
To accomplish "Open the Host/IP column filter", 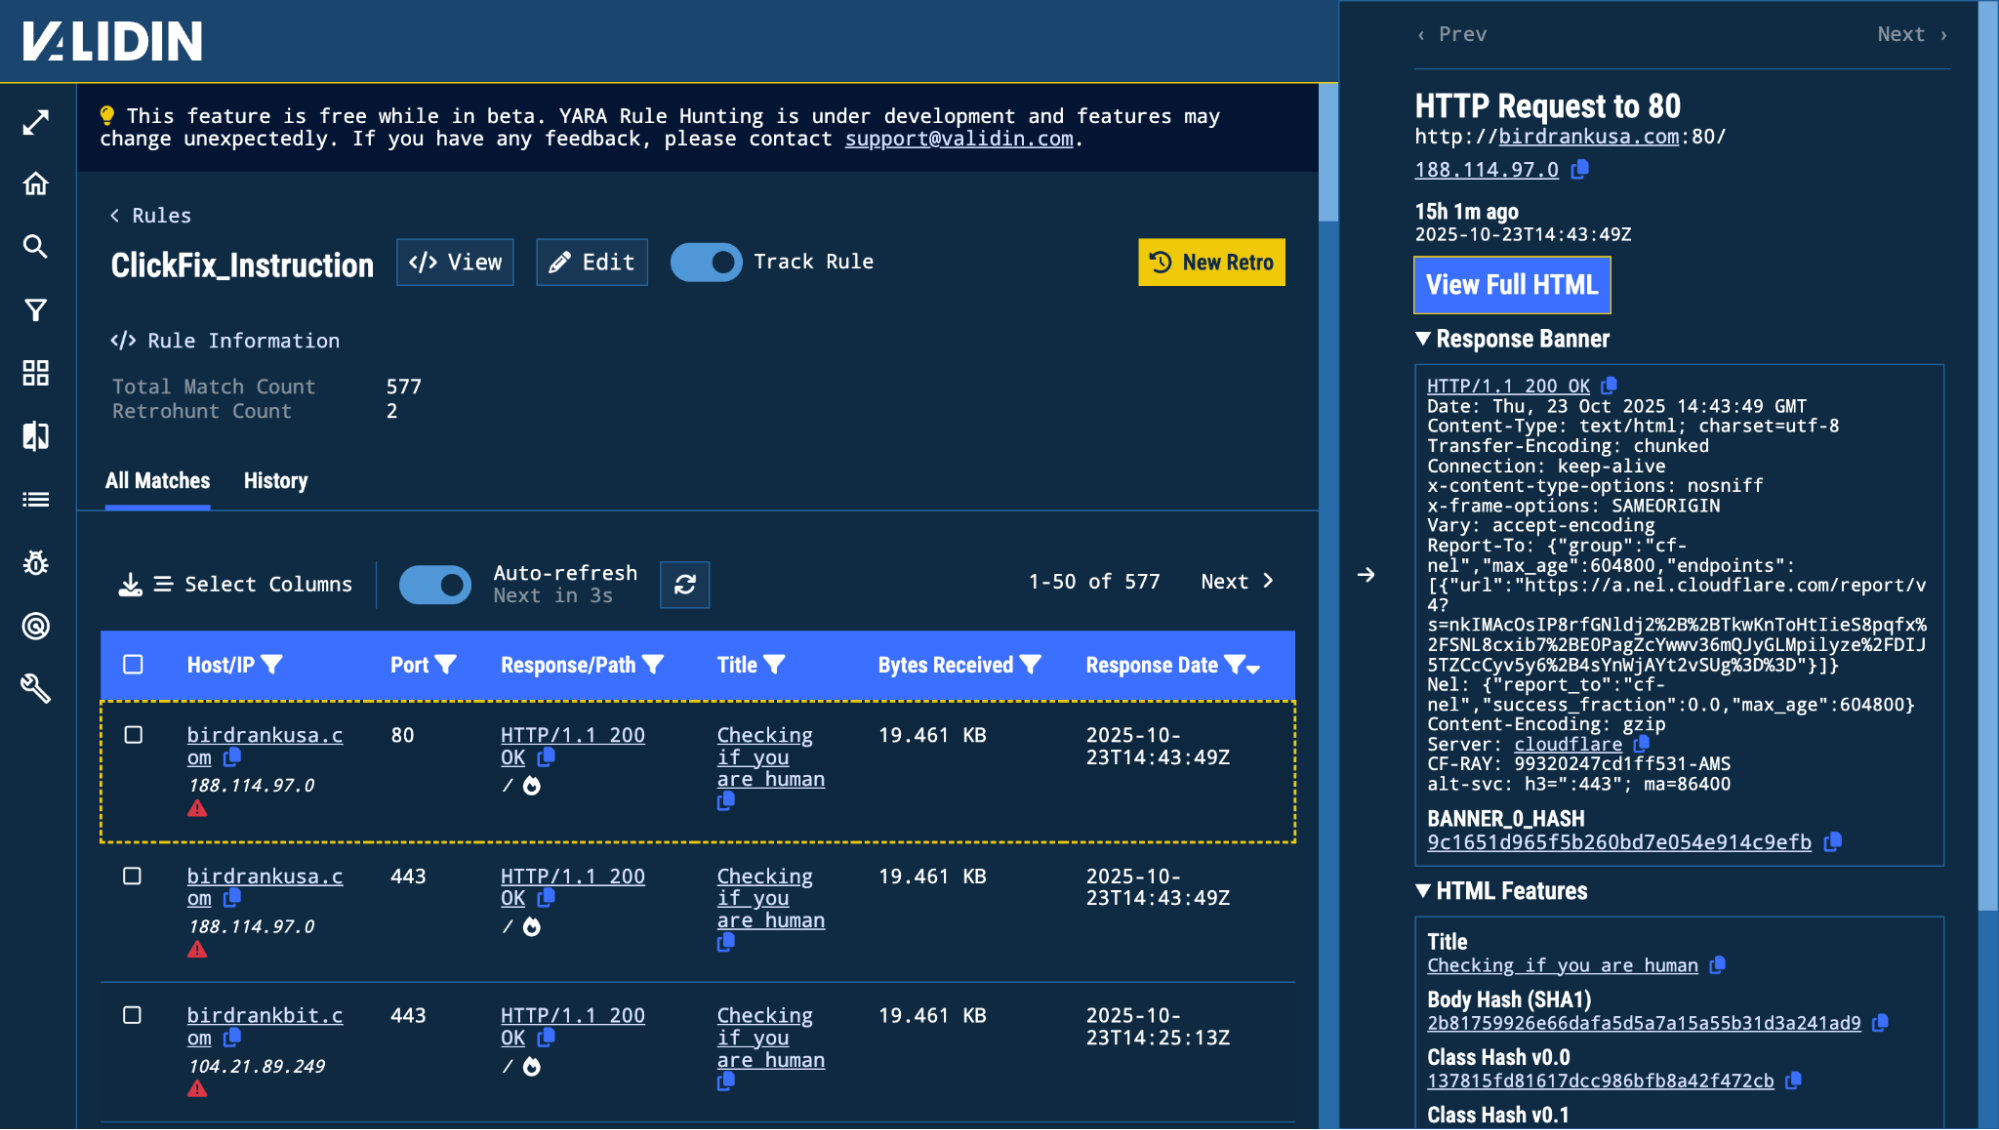I will pos(272,665).
